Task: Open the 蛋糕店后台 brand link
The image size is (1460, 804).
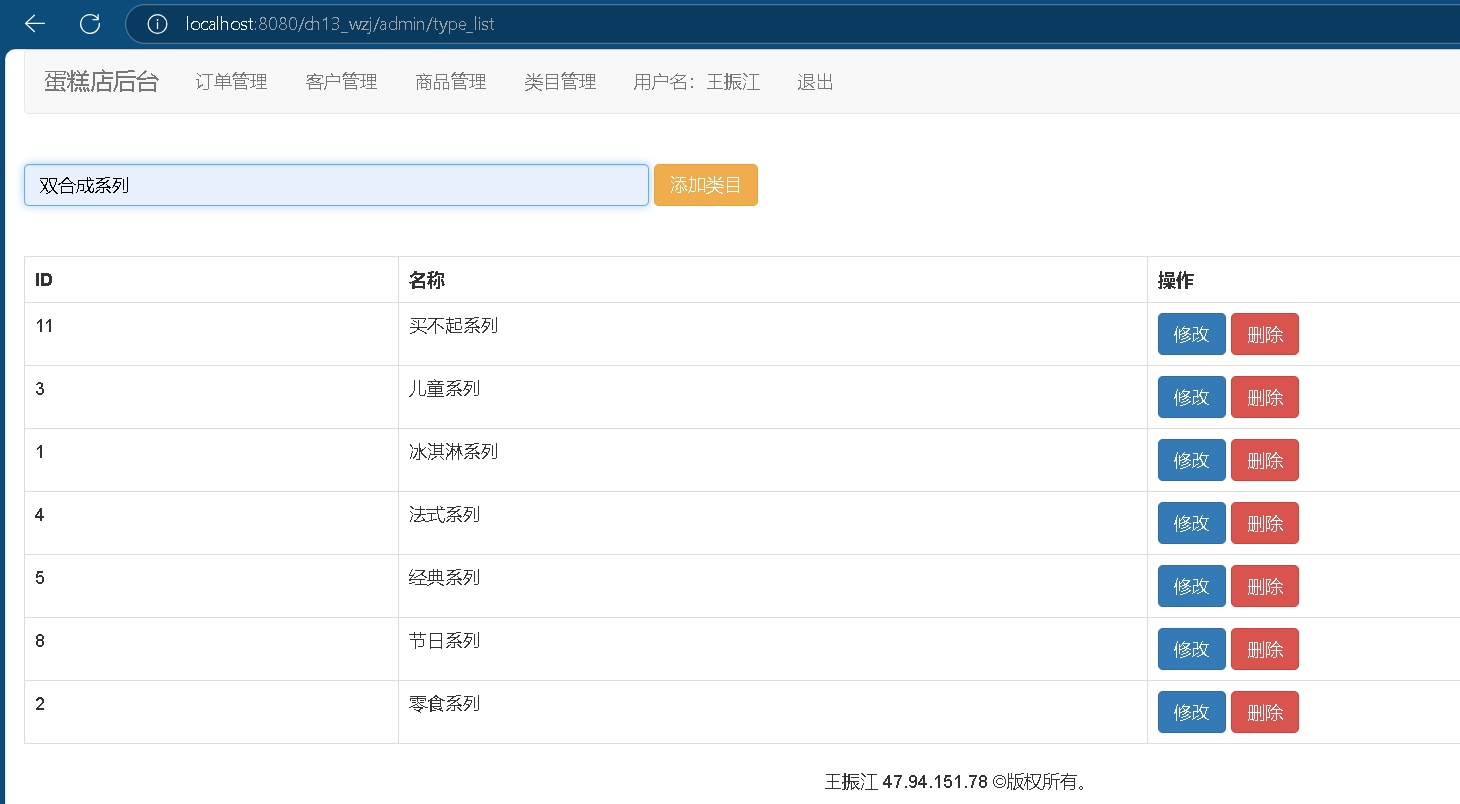Action: pos(101,82)
